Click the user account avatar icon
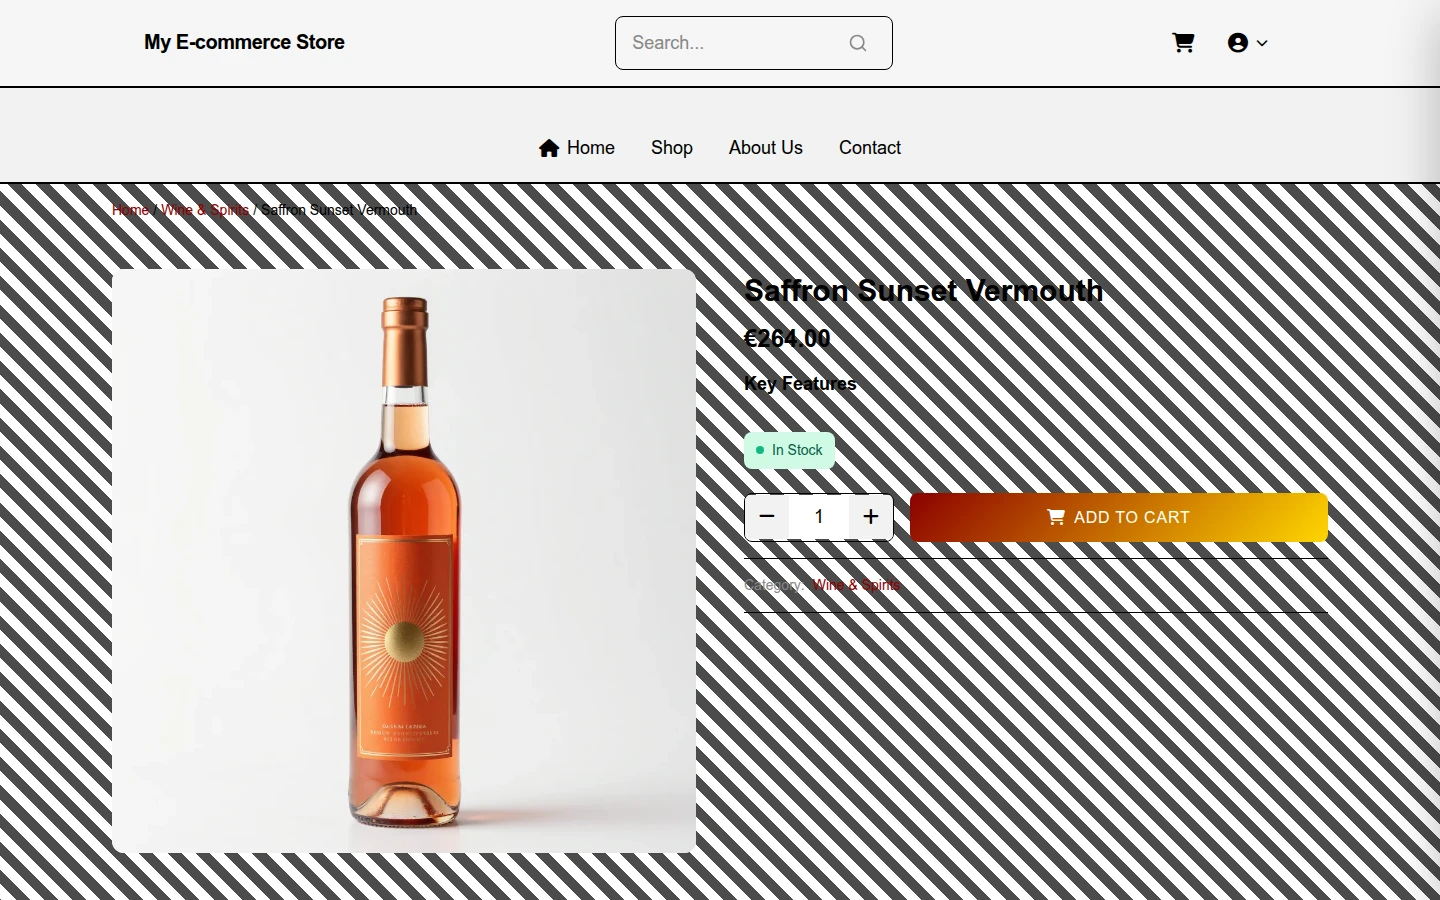The height and width of the screenshot is (900, 1440). (1238, 43)
